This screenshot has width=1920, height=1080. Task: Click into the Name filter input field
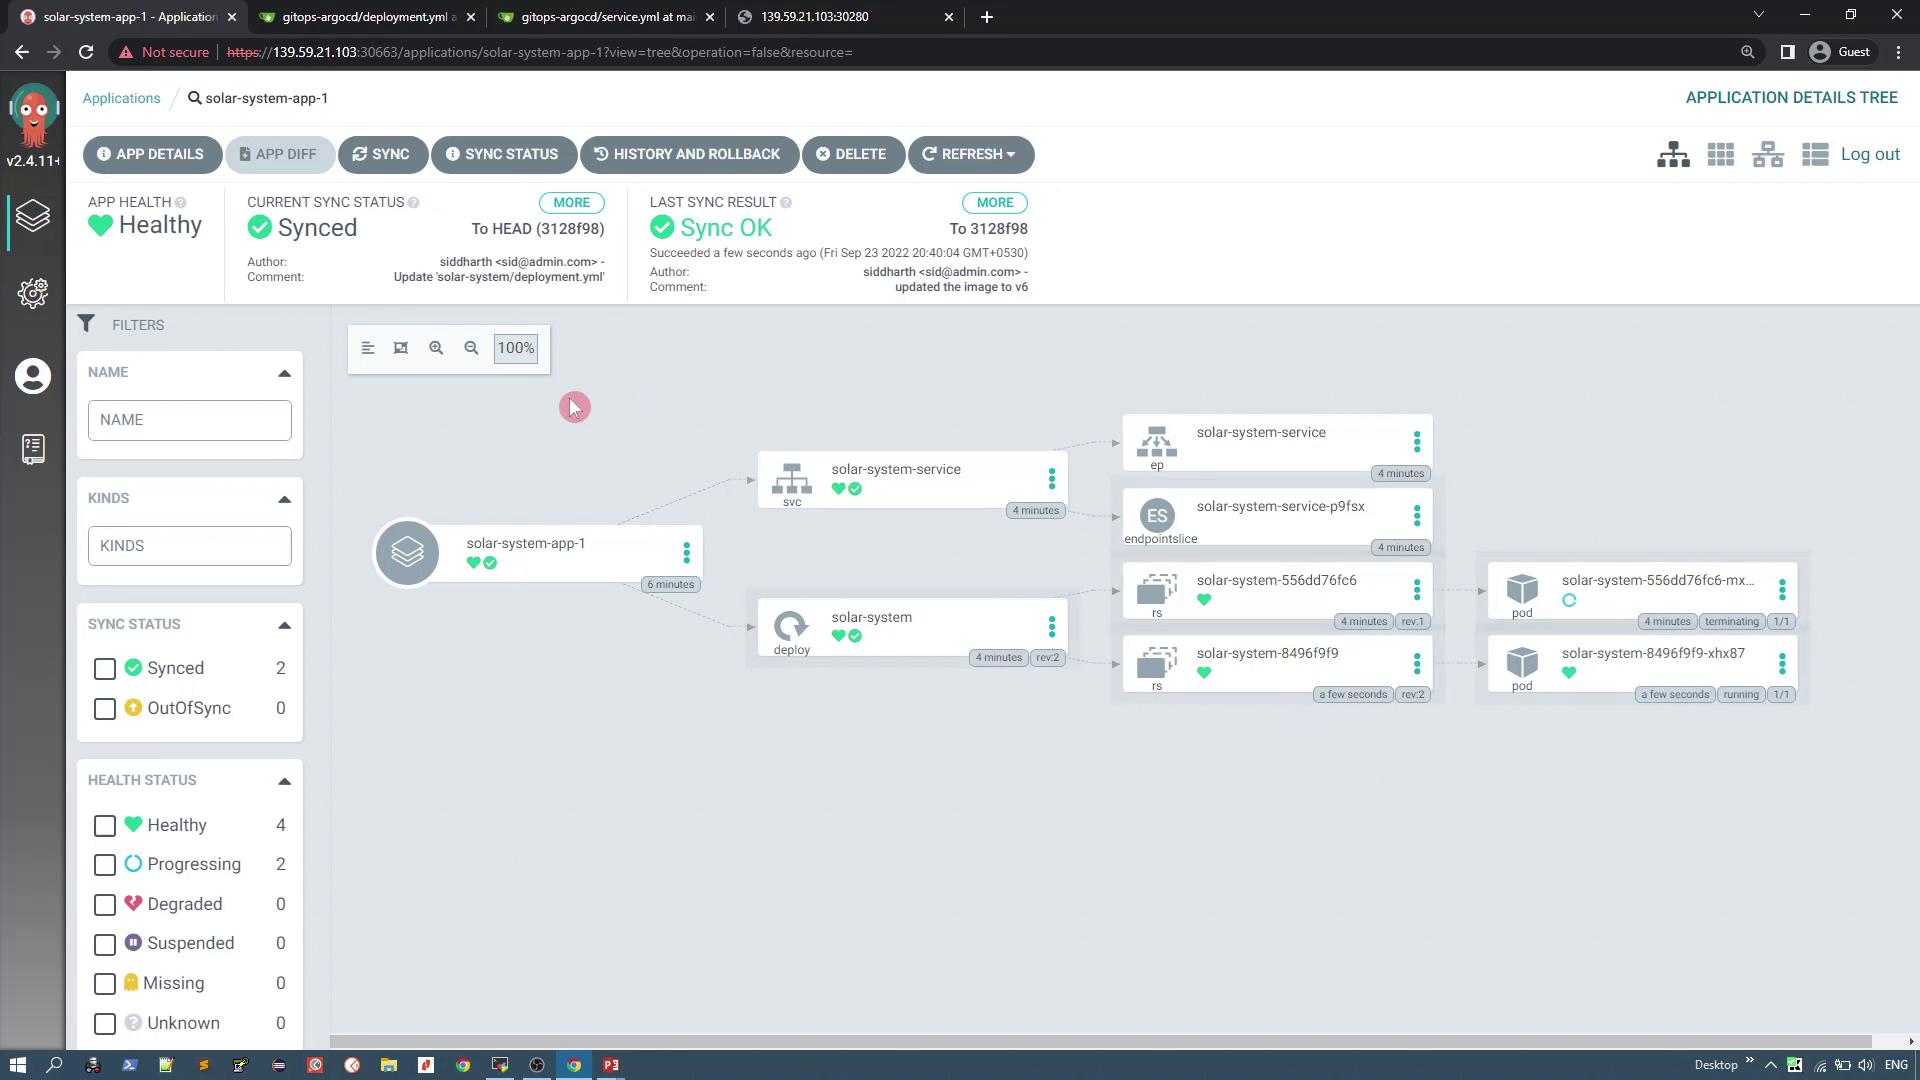(189, 420)
